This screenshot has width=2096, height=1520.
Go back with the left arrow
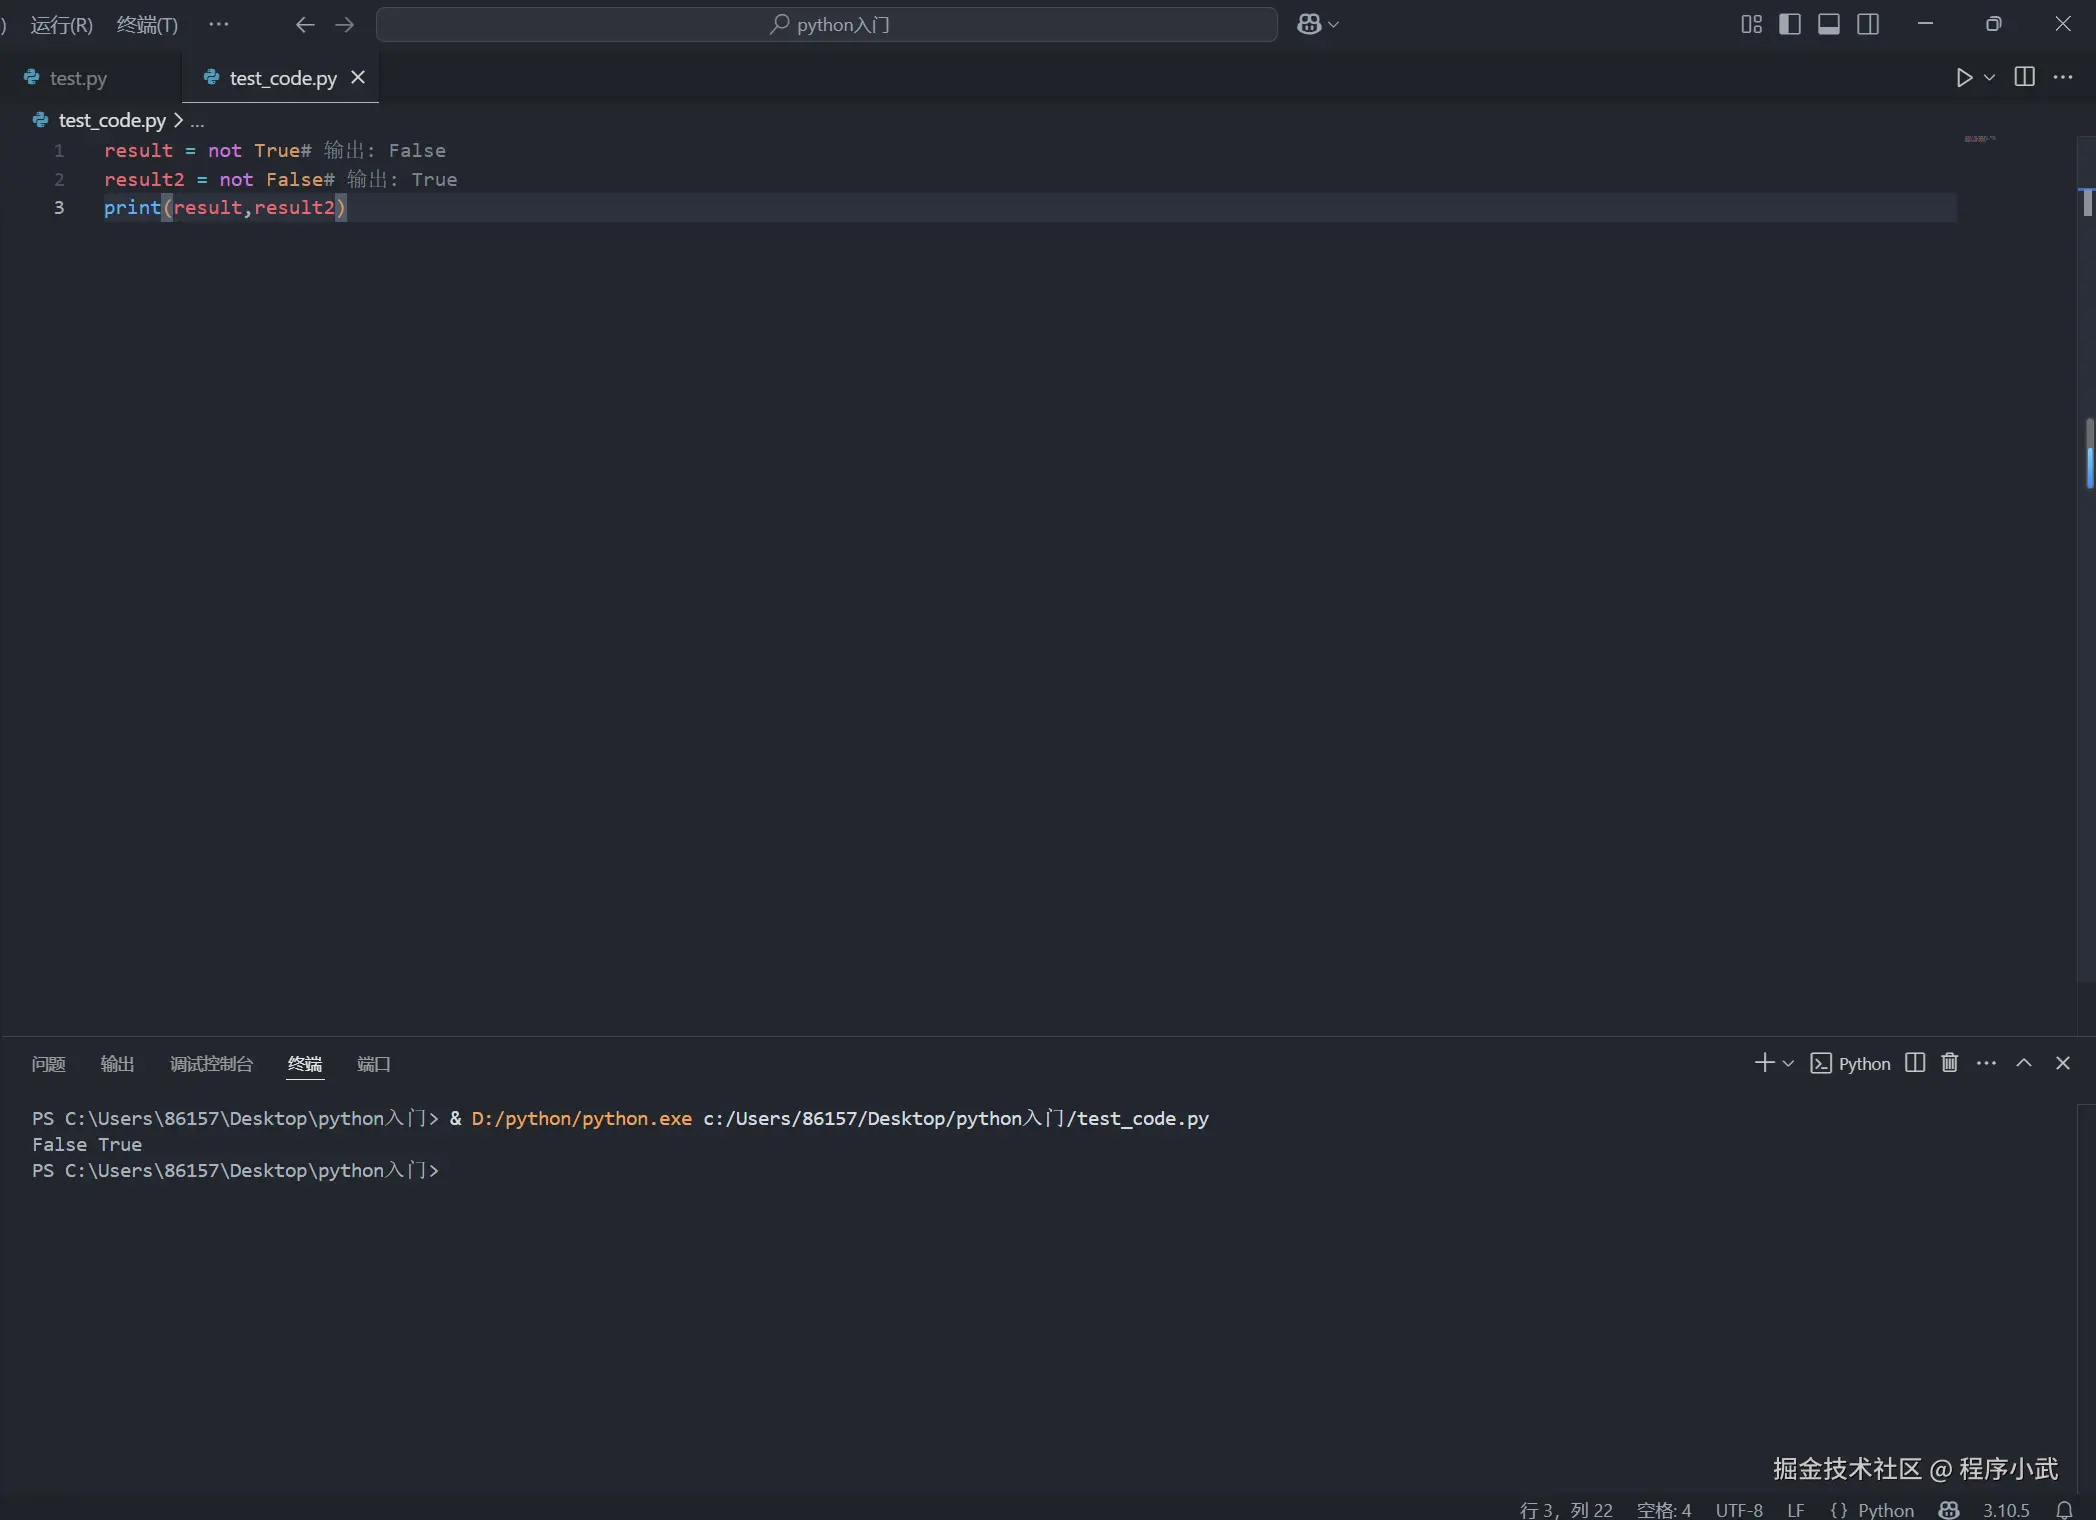305,24
